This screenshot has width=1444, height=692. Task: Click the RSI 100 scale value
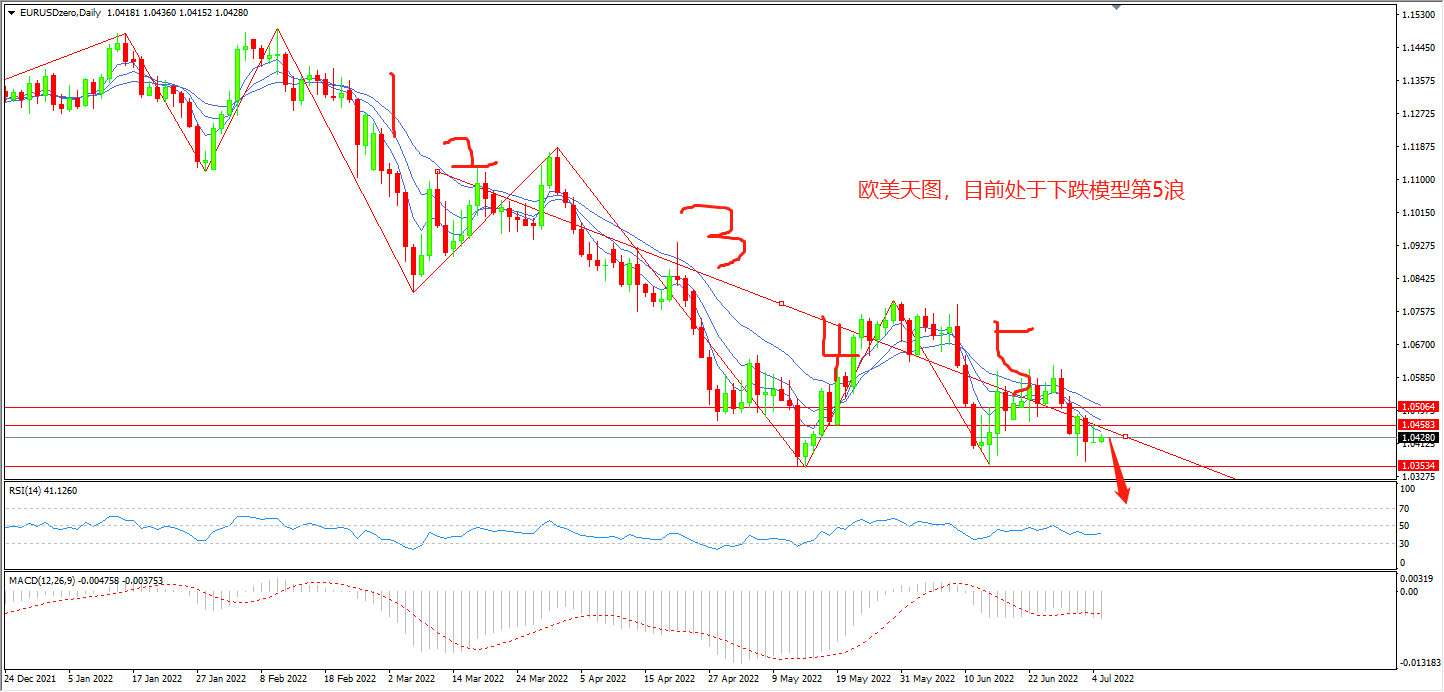tap(1407, 490)
